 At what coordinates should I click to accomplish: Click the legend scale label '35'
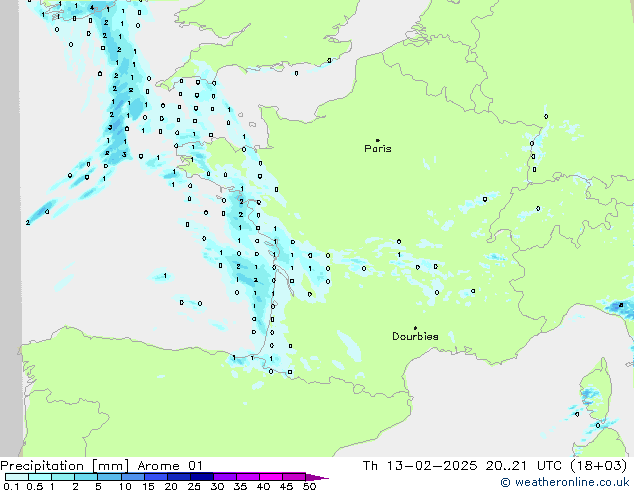240,486
